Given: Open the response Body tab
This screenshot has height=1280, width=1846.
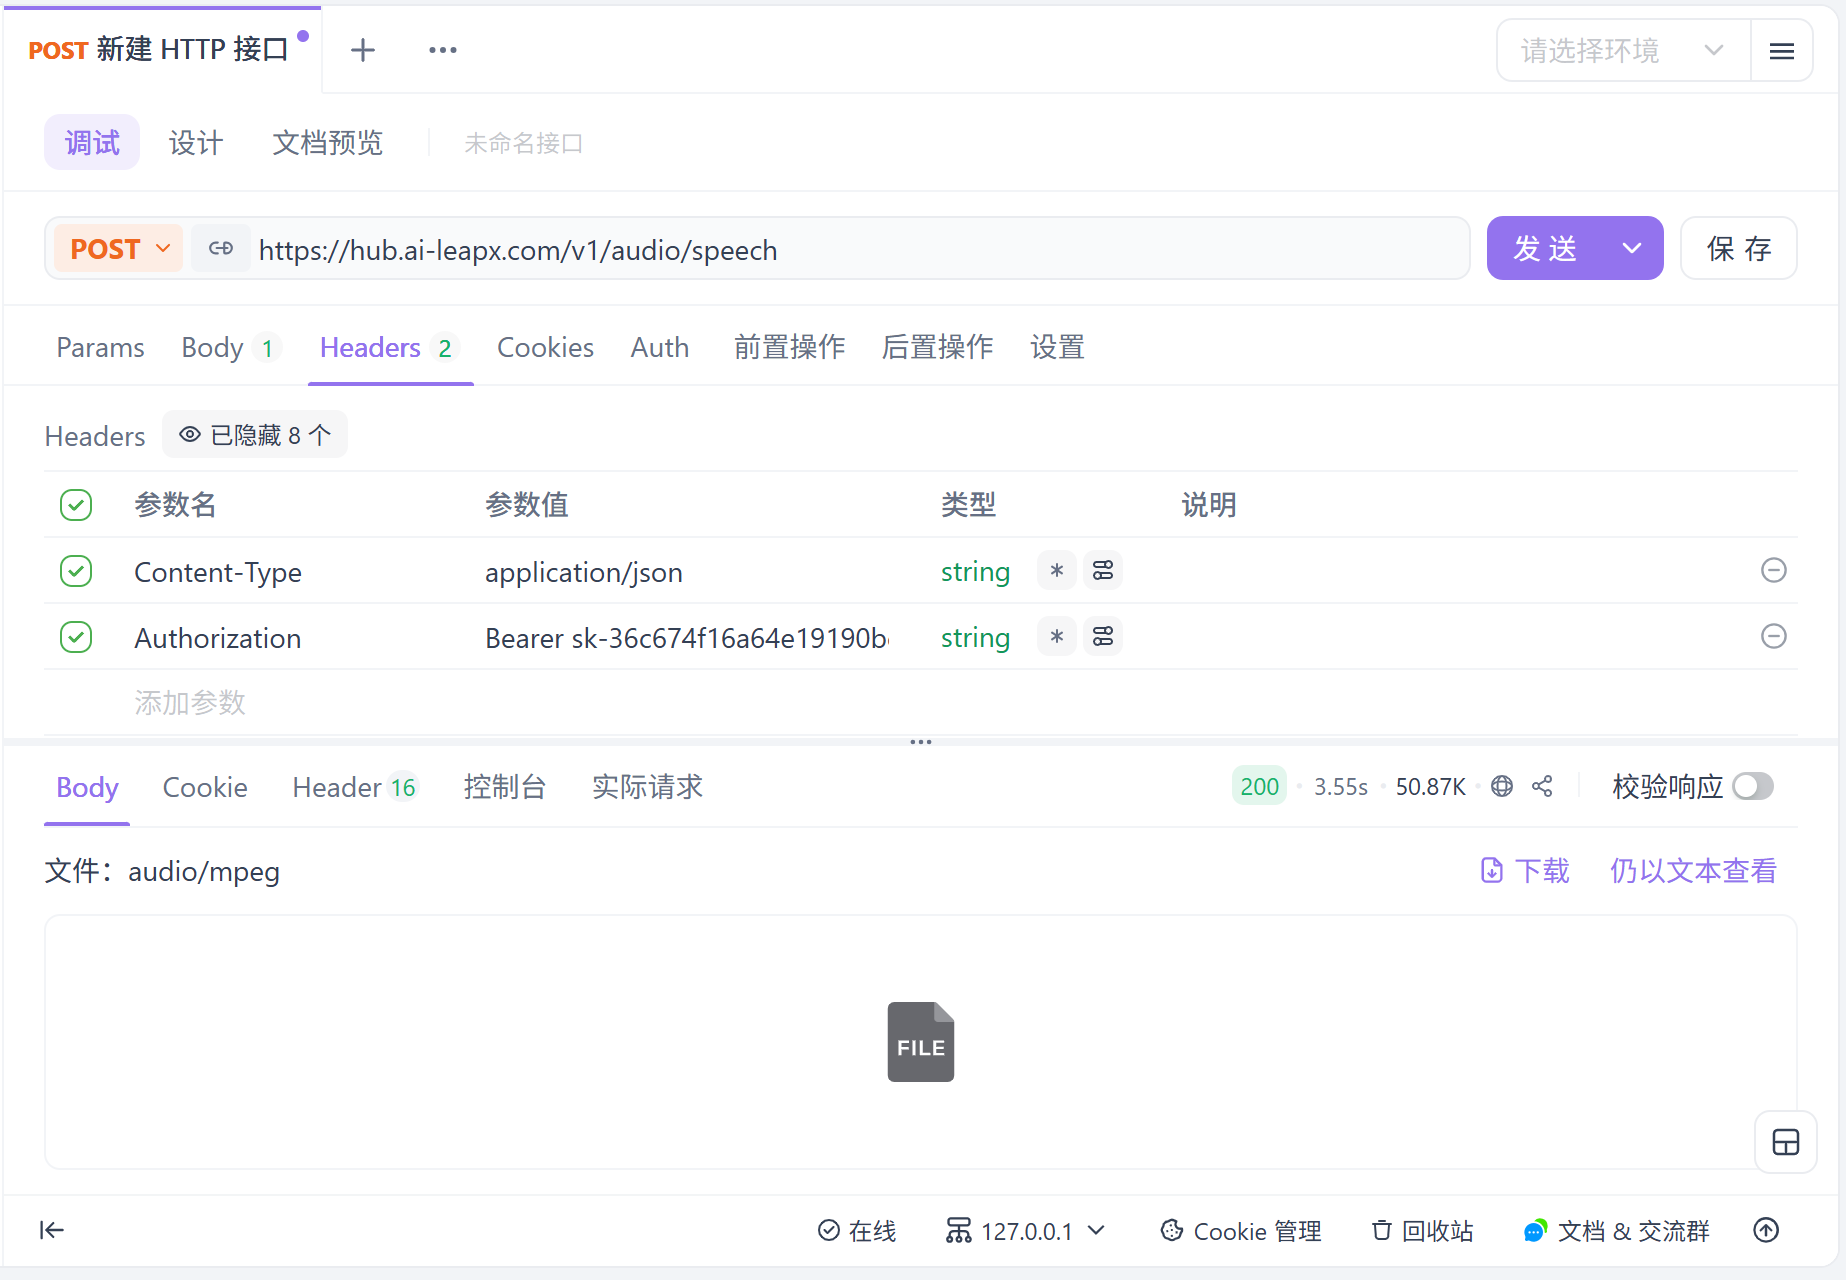Looking at the screenshot, I should coord(87,788).
